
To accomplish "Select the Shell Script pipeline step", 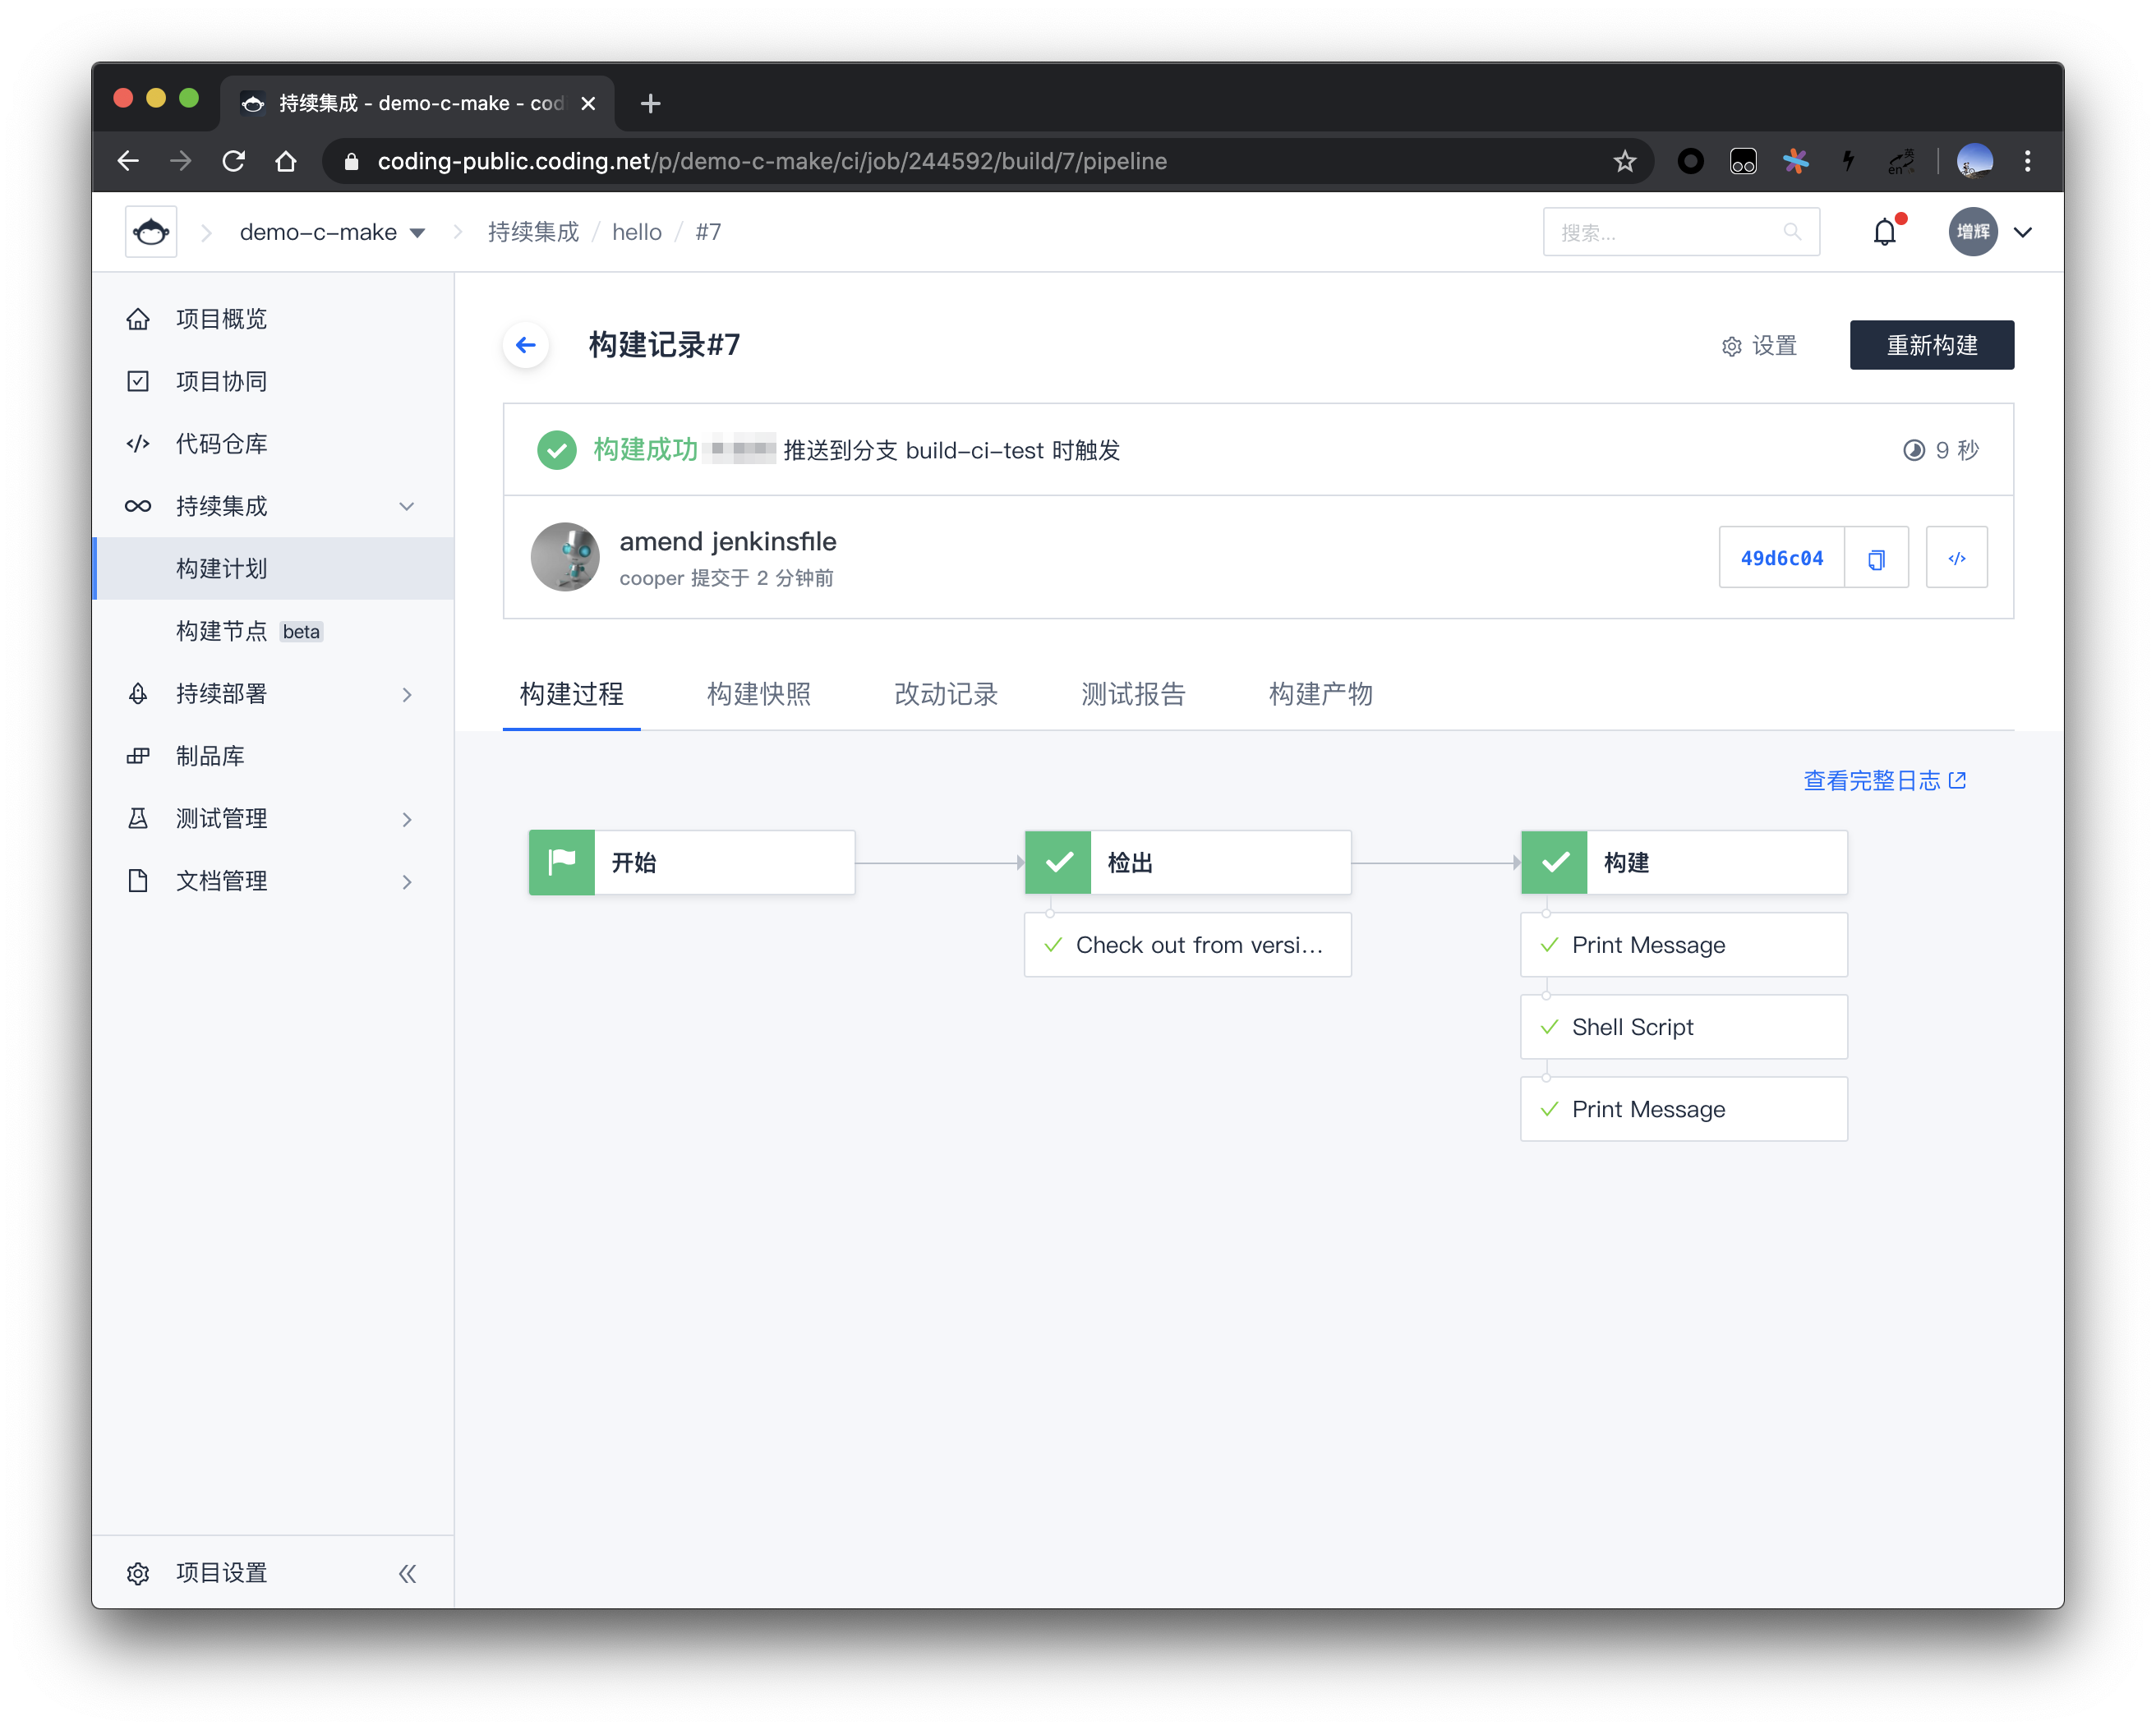I will (1683, 1027).
